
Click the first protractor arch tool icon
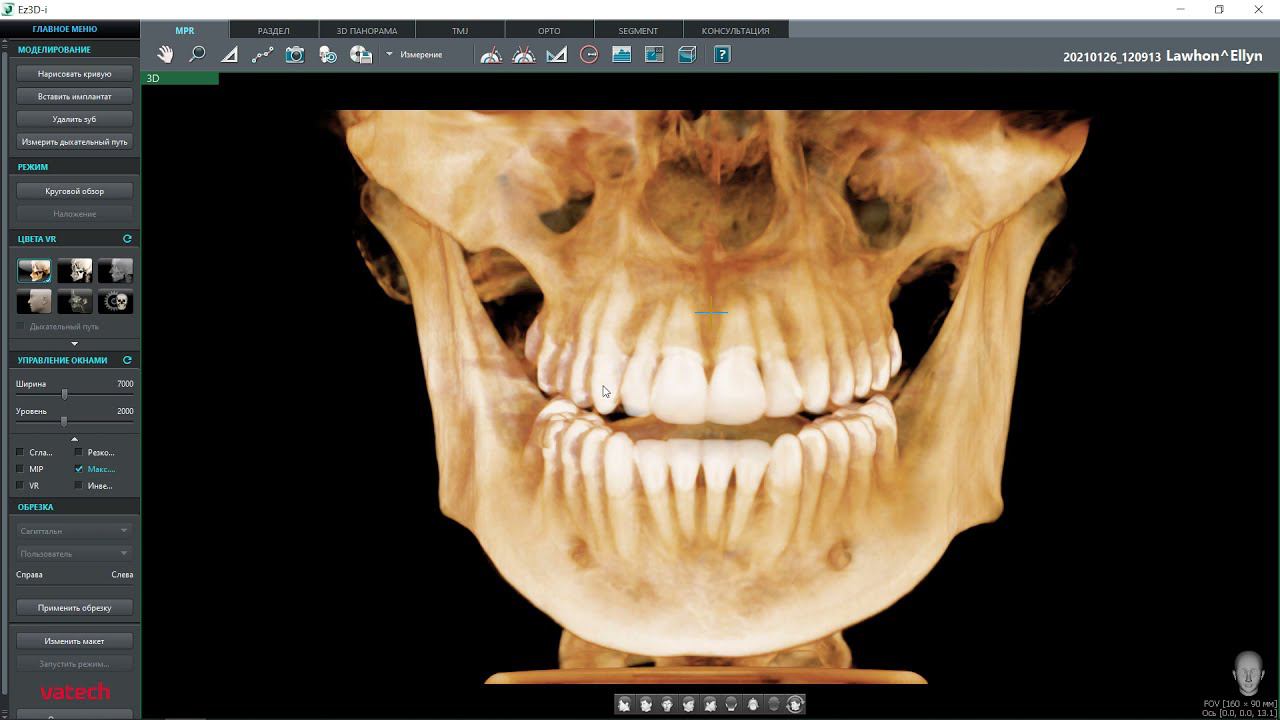pos(491,55)
